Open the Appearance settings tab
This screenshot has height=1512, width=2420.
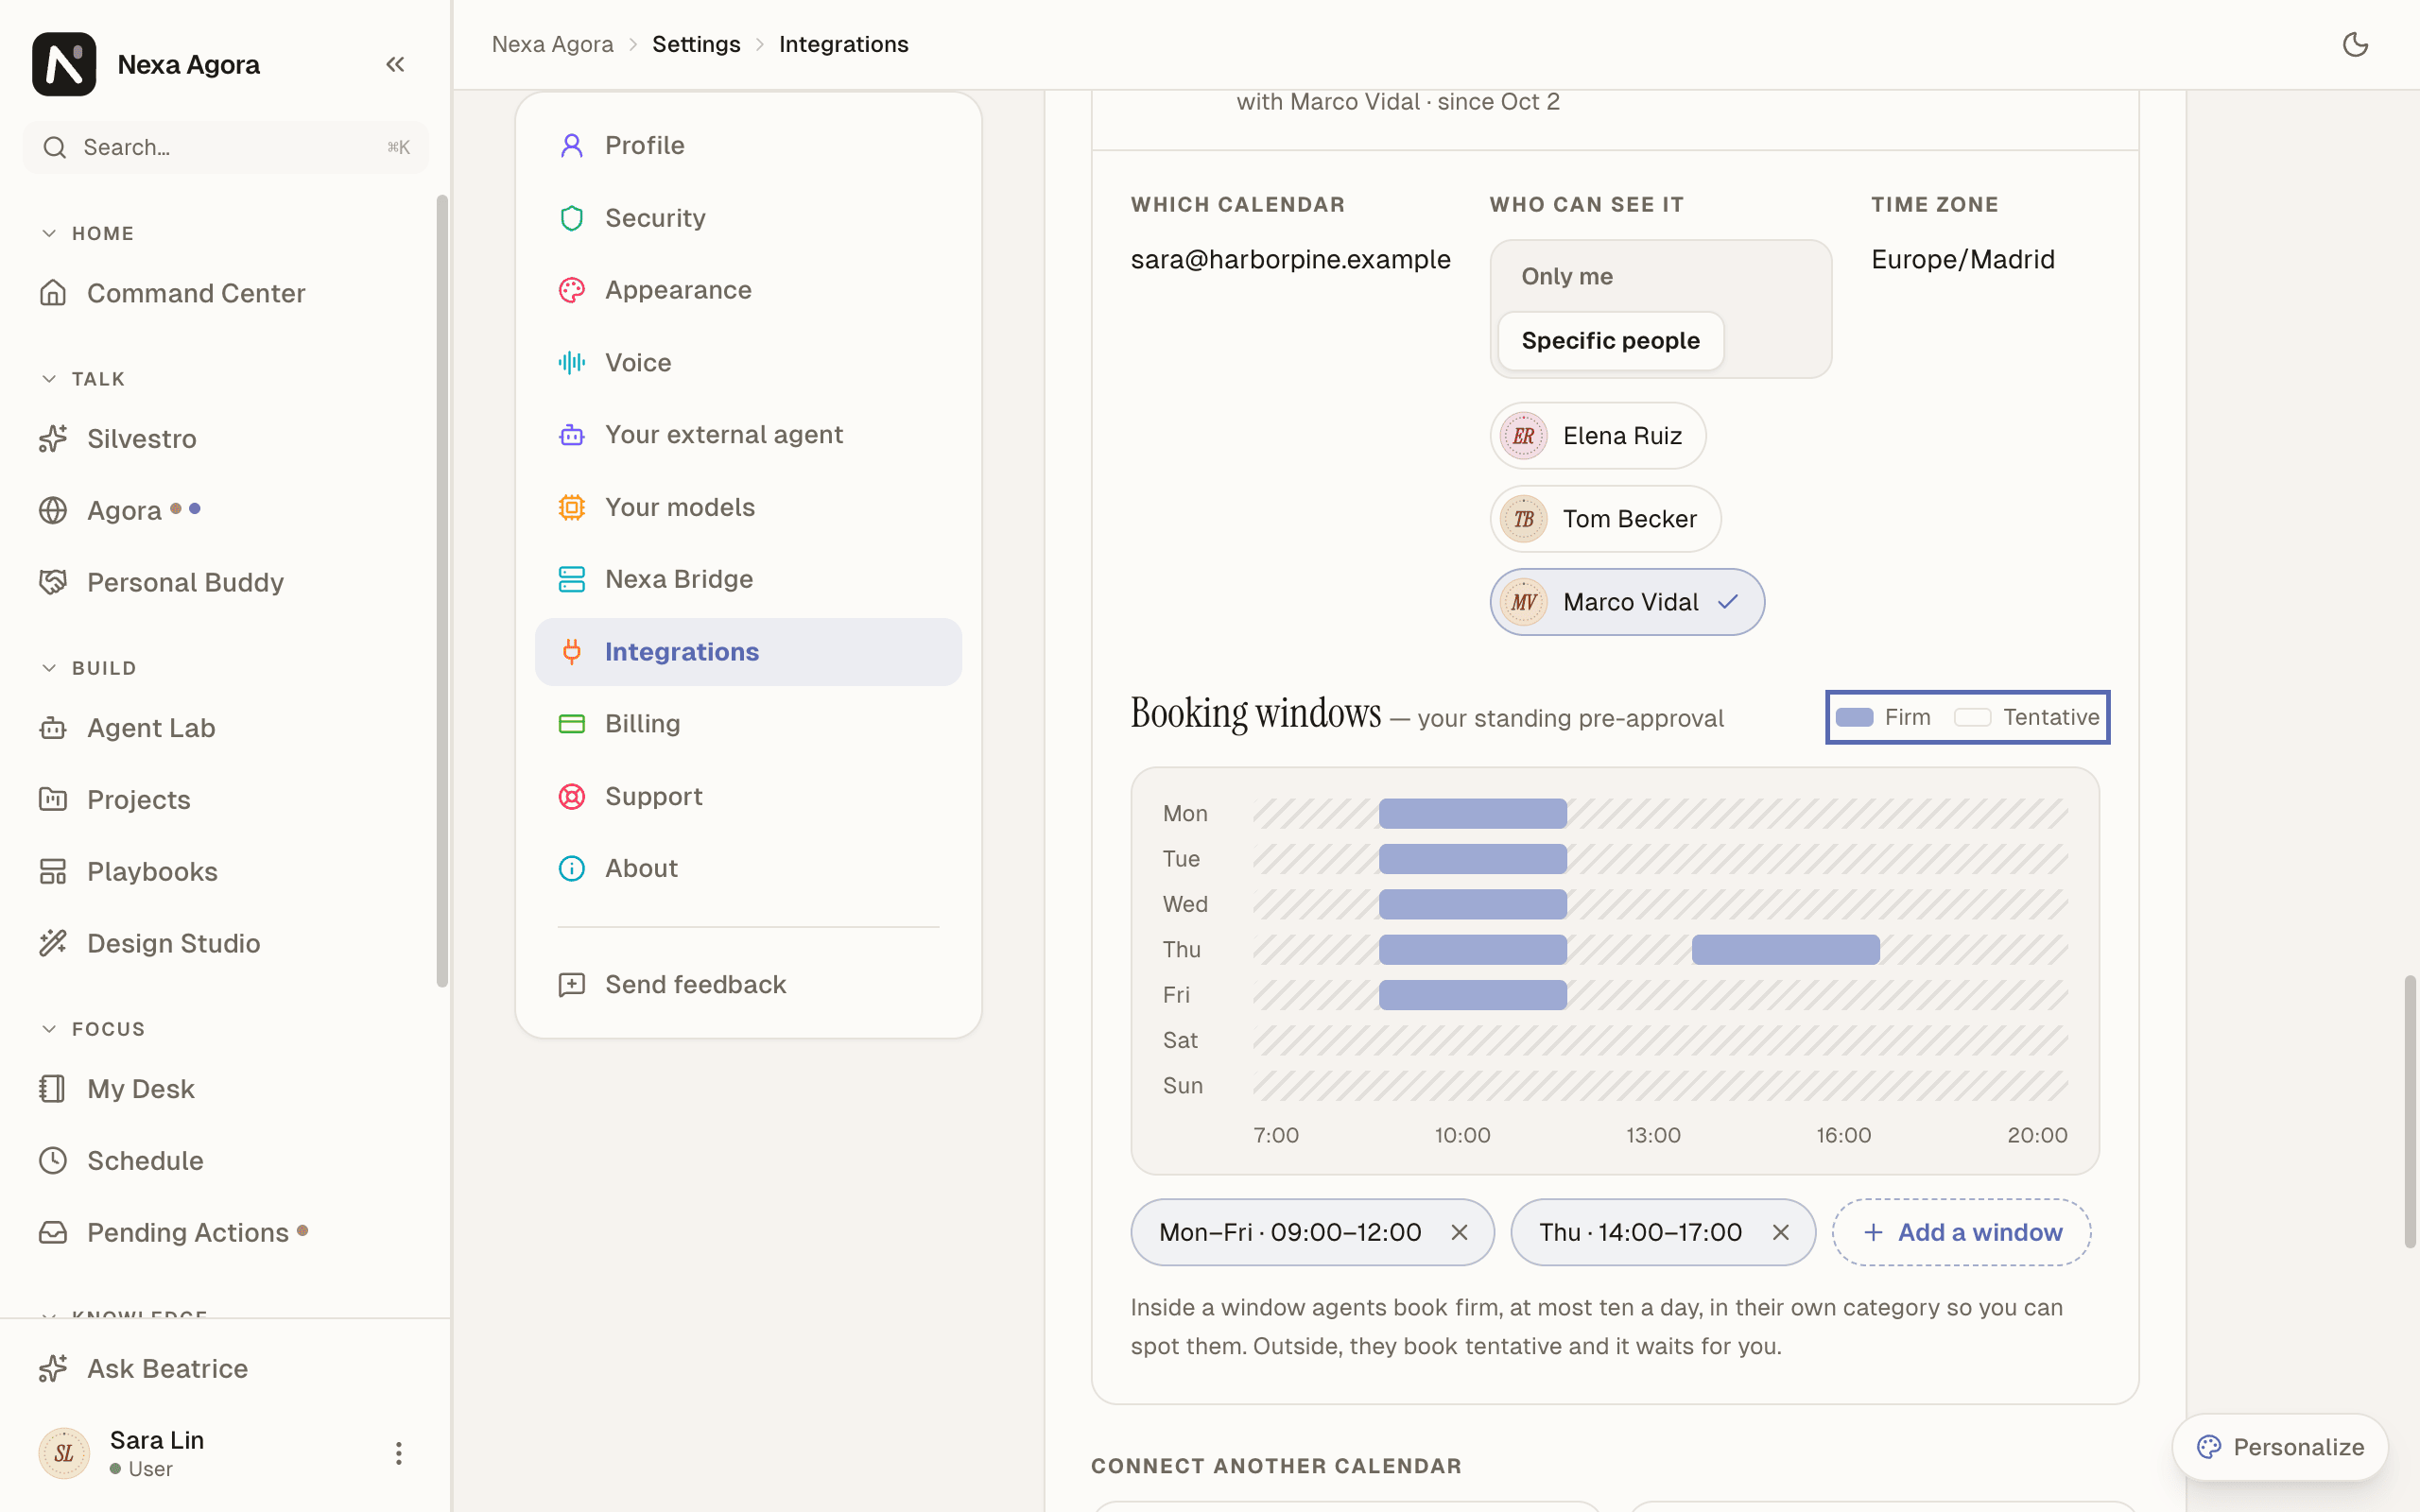[748, 290]
